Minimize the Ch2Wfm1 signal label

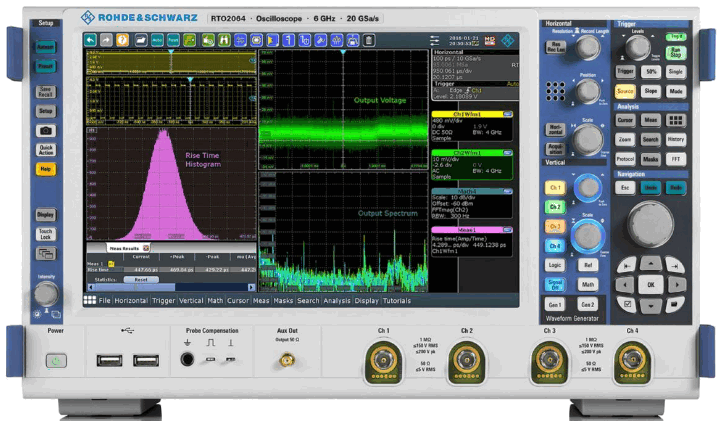(508, 152)
